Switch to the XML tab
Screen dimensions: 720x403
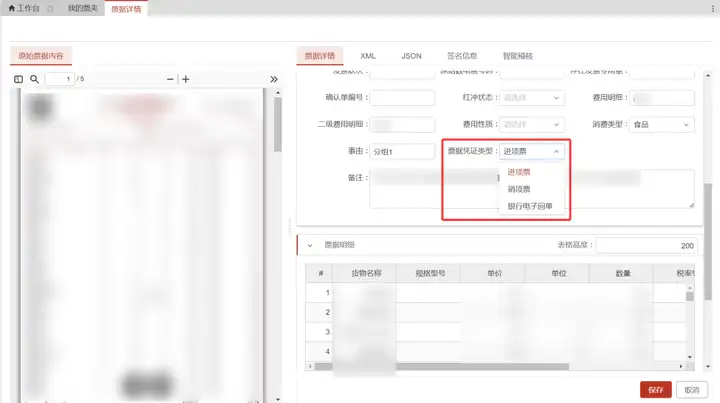[368, 56]
